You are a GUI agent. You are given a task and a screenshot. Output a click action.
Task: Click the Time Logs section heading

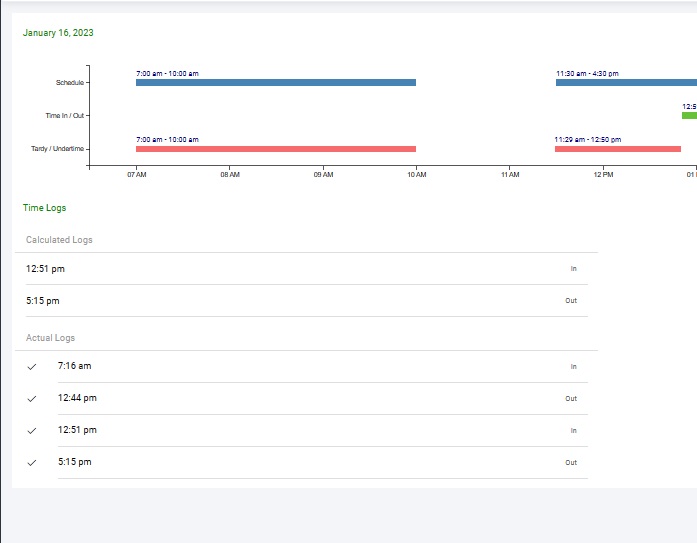click(x=45, y=208)
